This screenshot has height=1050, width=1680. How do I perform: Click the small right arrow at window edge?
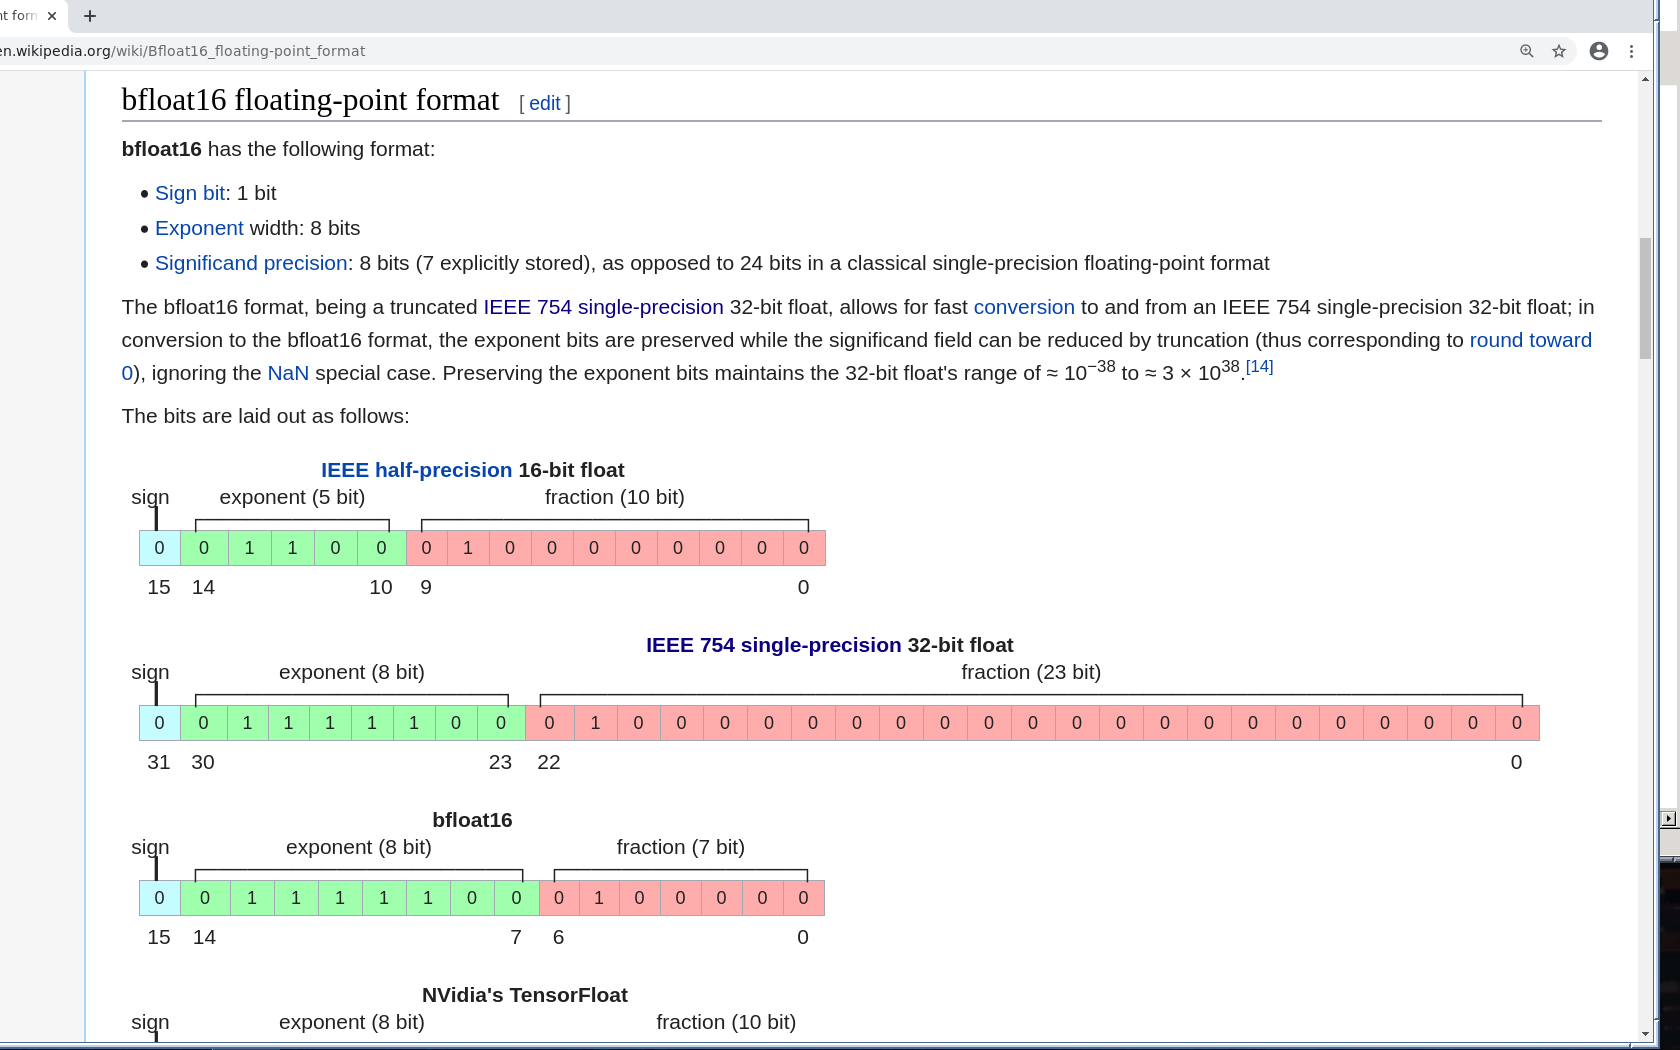pyautogui.click(x=1668, y=819)
